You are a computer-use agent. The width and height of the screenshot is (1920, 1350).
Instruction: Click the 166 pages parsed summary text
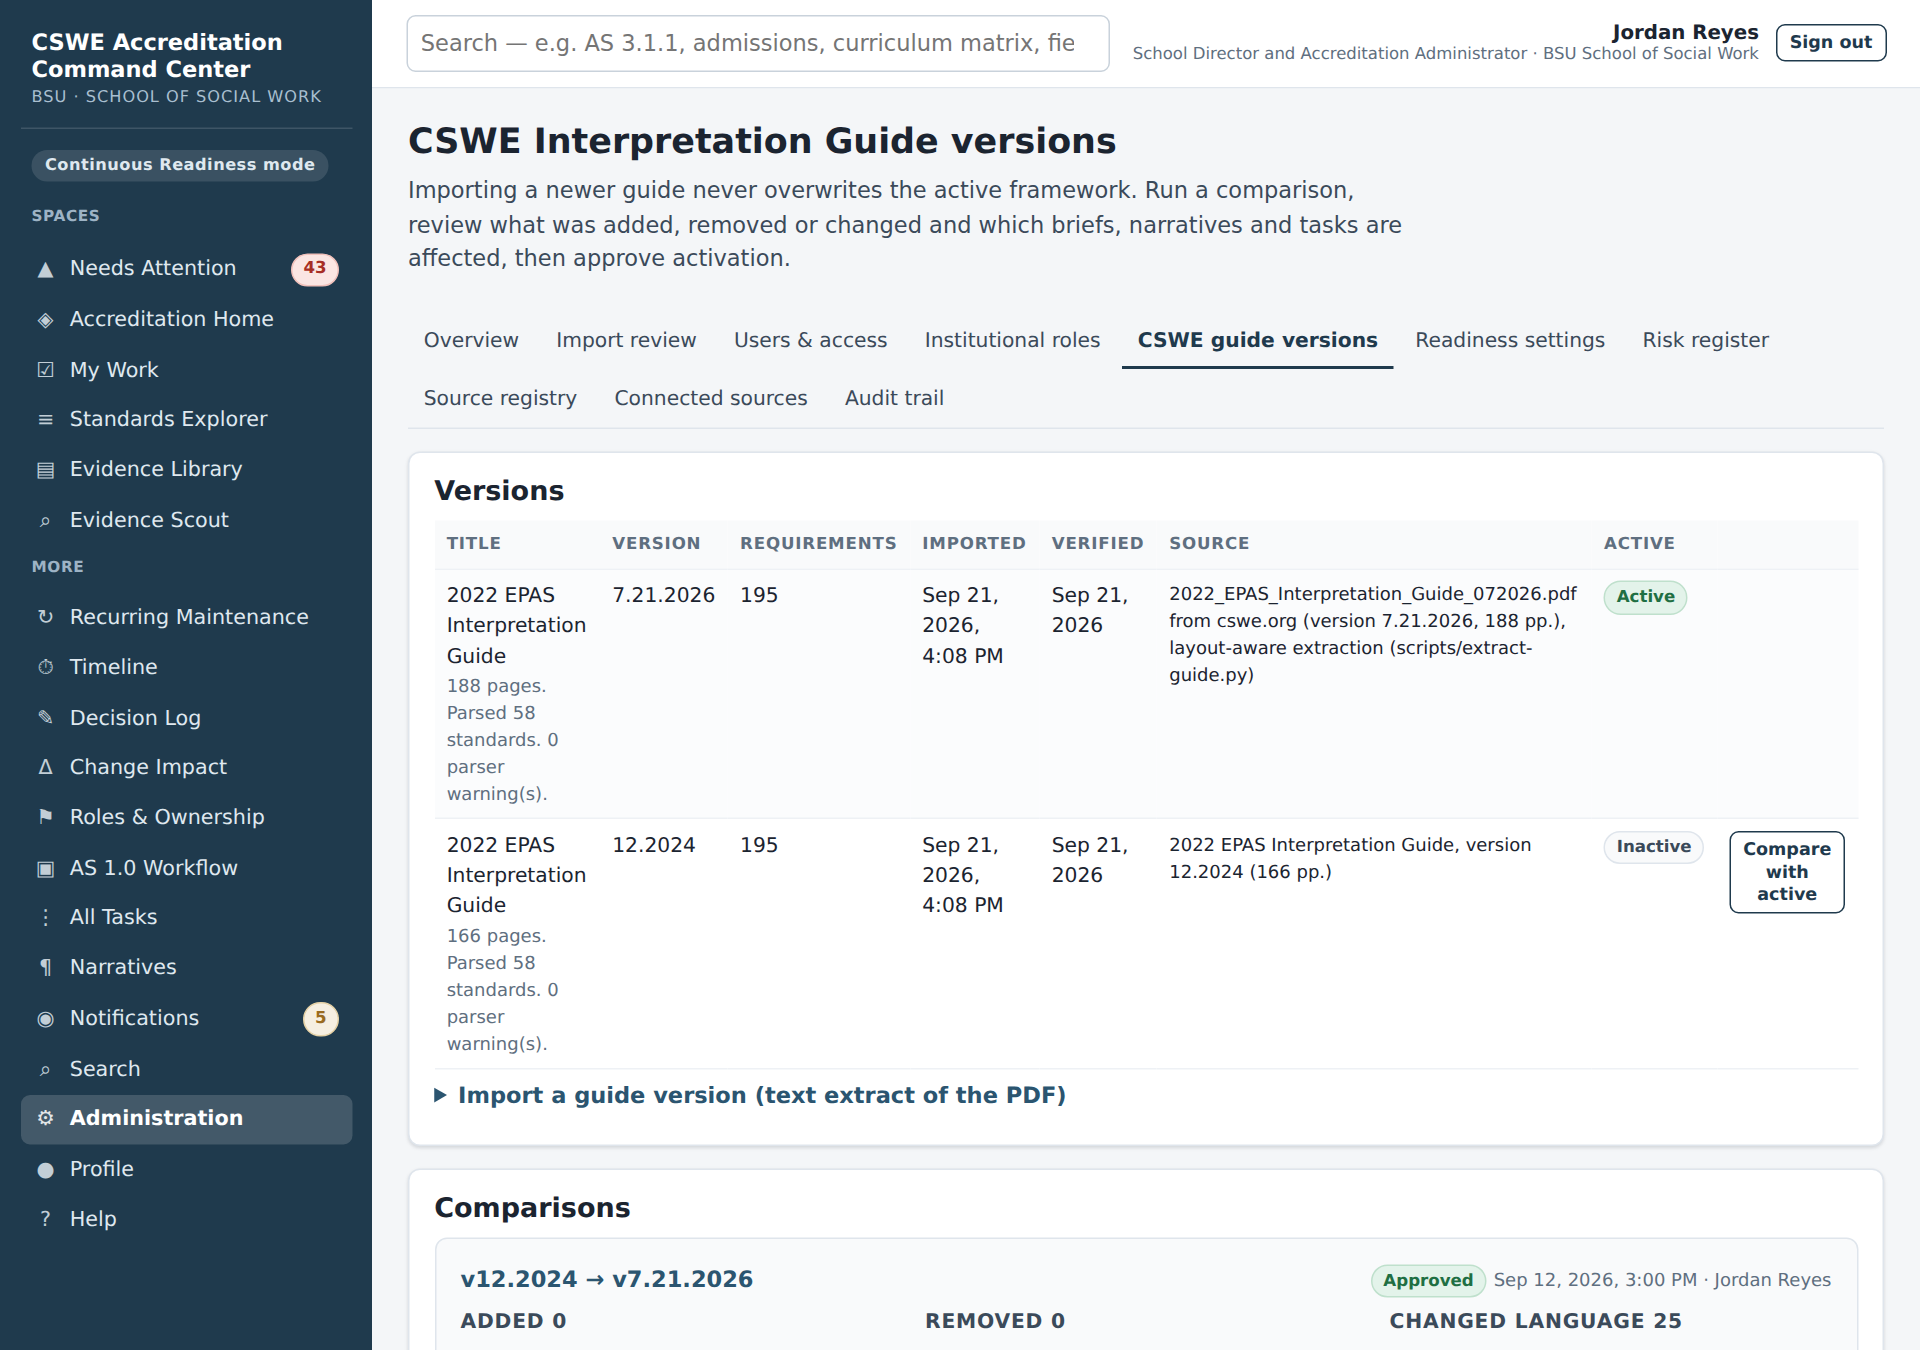503,990
